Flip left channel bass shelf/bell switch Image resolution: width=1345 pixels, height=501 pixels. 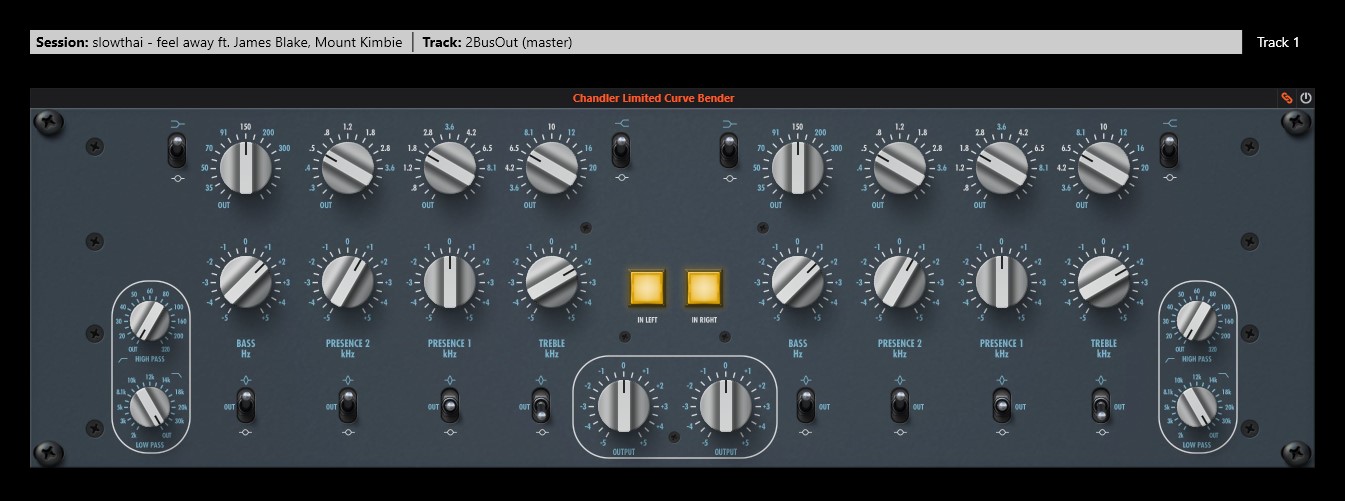pos(176,151)
